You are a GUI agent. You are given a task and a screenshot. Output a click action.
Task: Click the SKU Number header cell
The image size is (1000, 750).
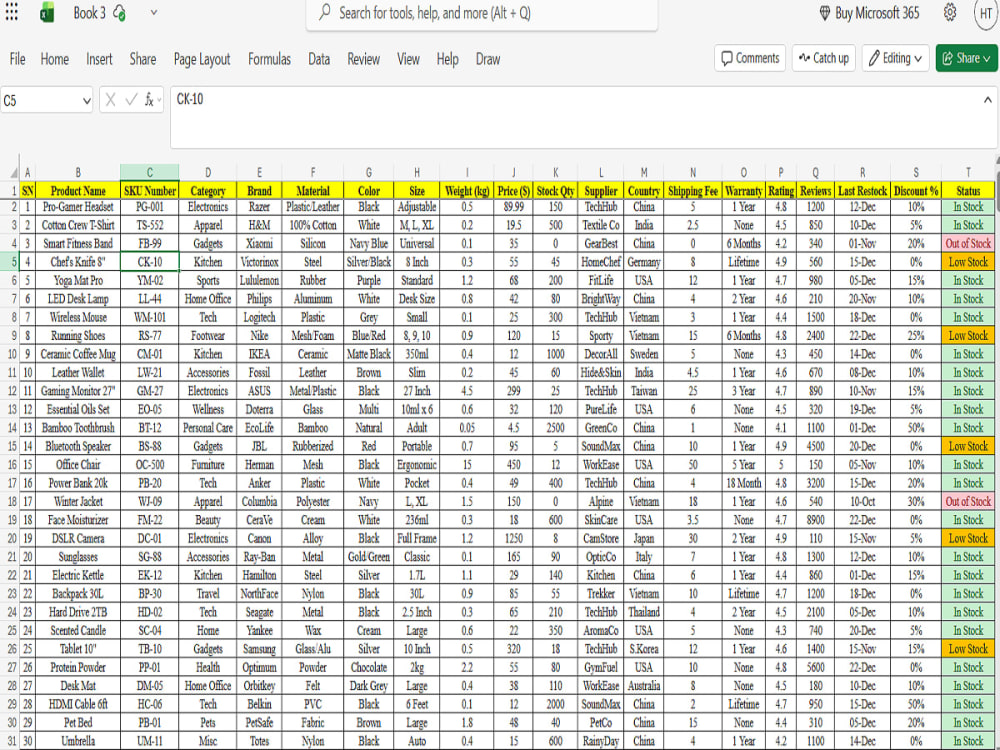click(149, 190)
